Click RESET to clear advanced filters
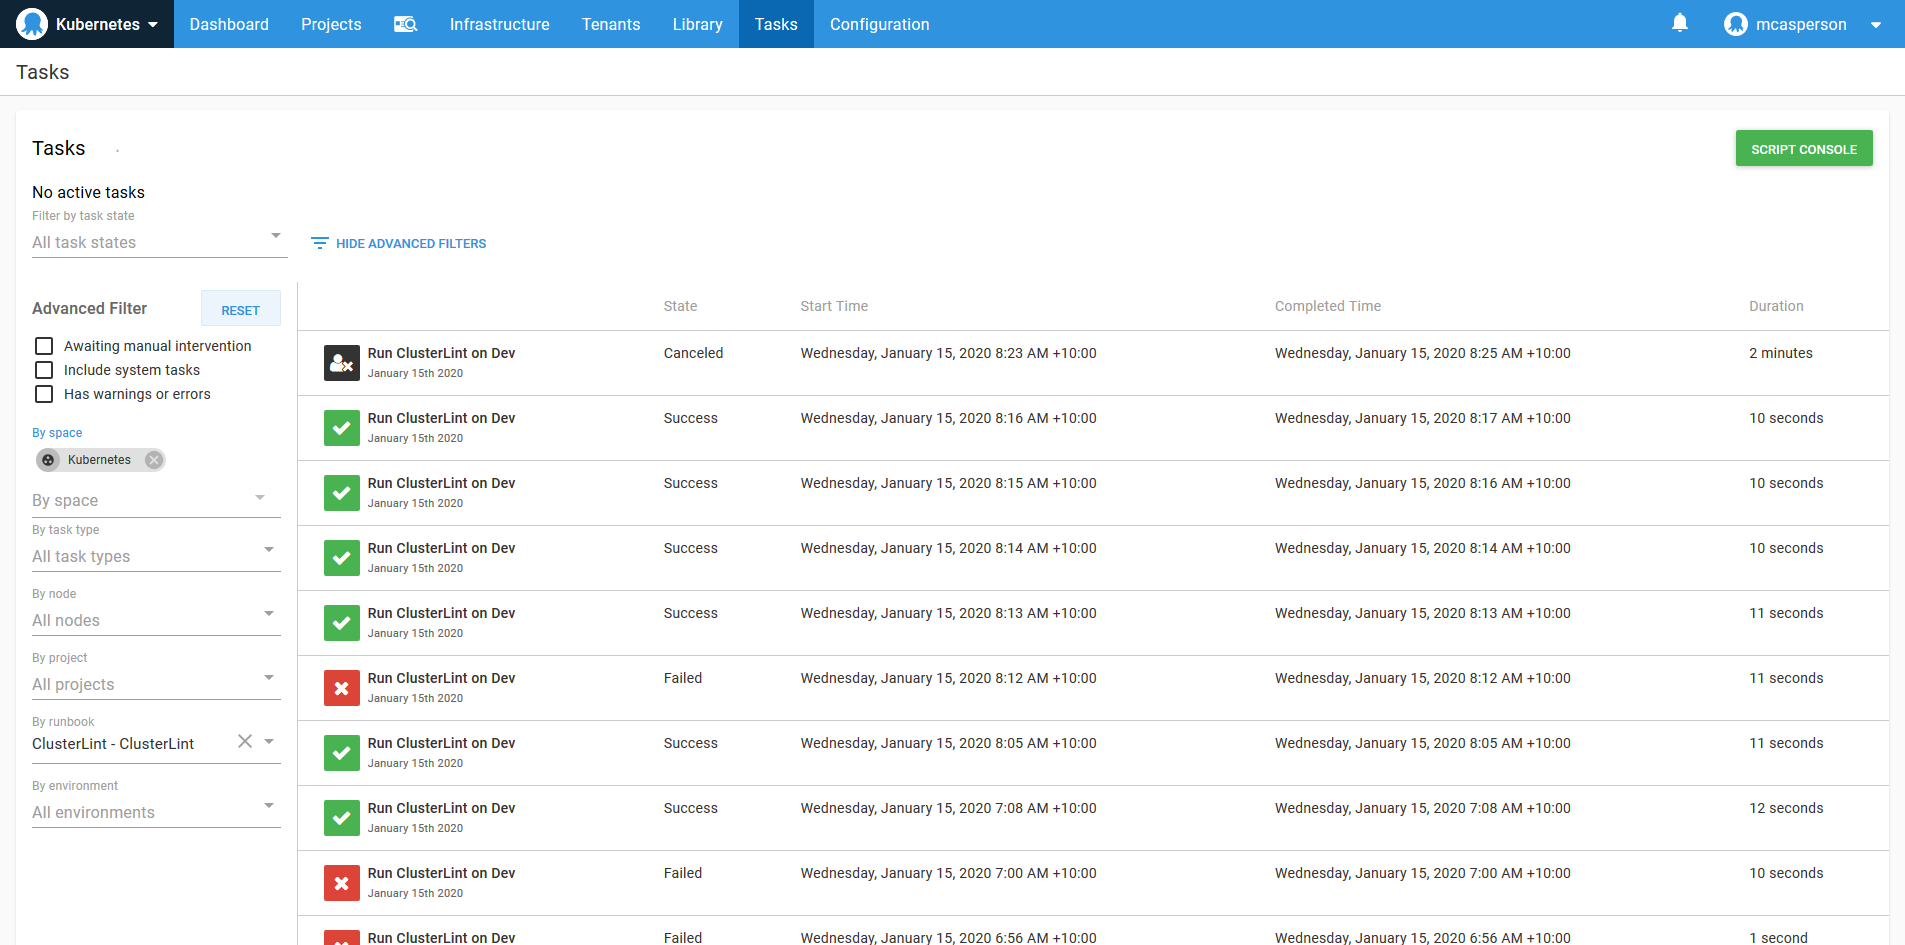The width and height of the screenshot is (1905, 945). coord(241,309)
